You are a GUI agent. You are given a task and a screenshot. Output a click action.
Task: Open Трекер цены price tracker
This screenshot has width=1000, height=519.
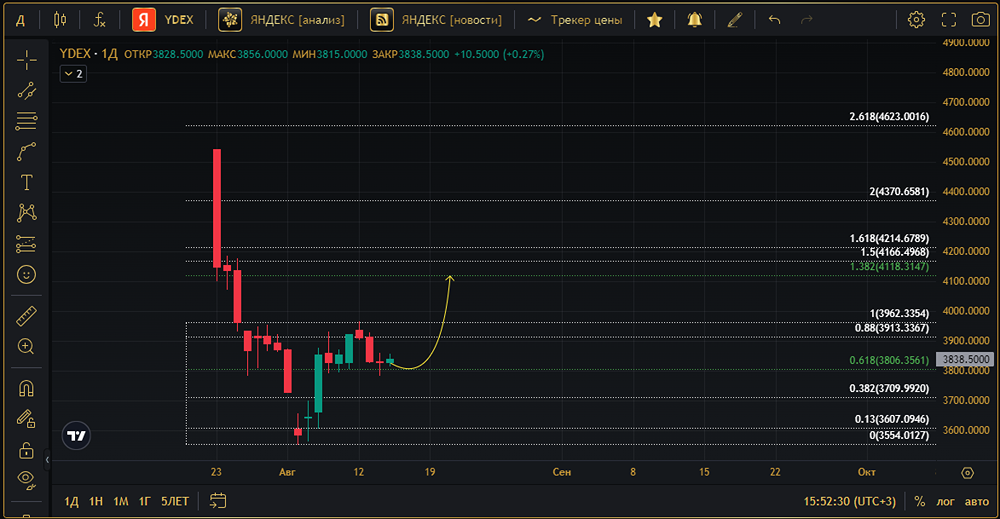pyautogui.click(x=575, y=20)
